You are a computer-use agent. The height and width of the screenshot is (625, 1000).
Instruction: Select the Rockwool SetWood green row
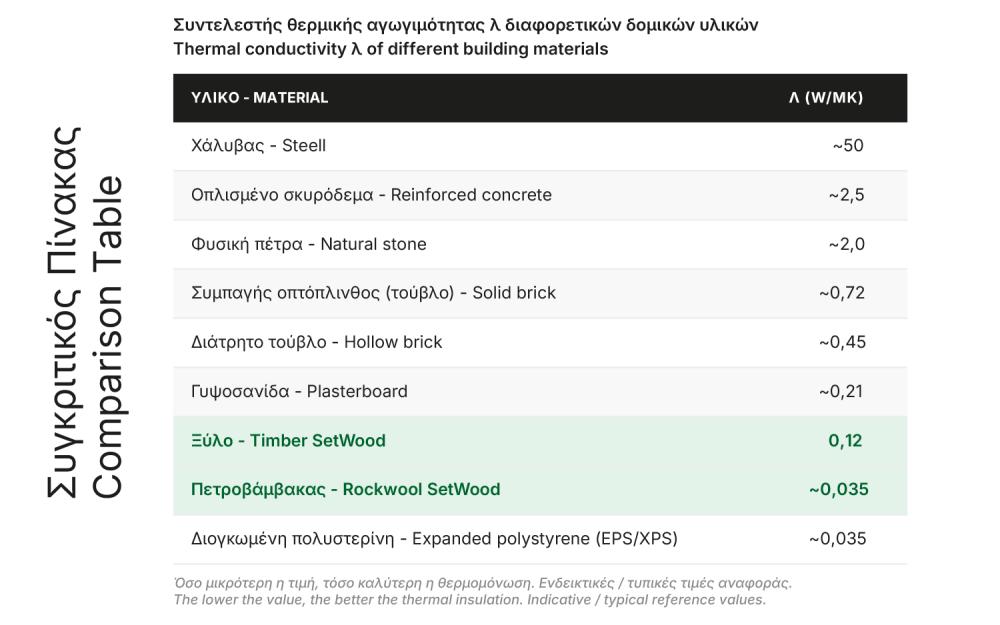pyautogui.click(x=540, y=490)
